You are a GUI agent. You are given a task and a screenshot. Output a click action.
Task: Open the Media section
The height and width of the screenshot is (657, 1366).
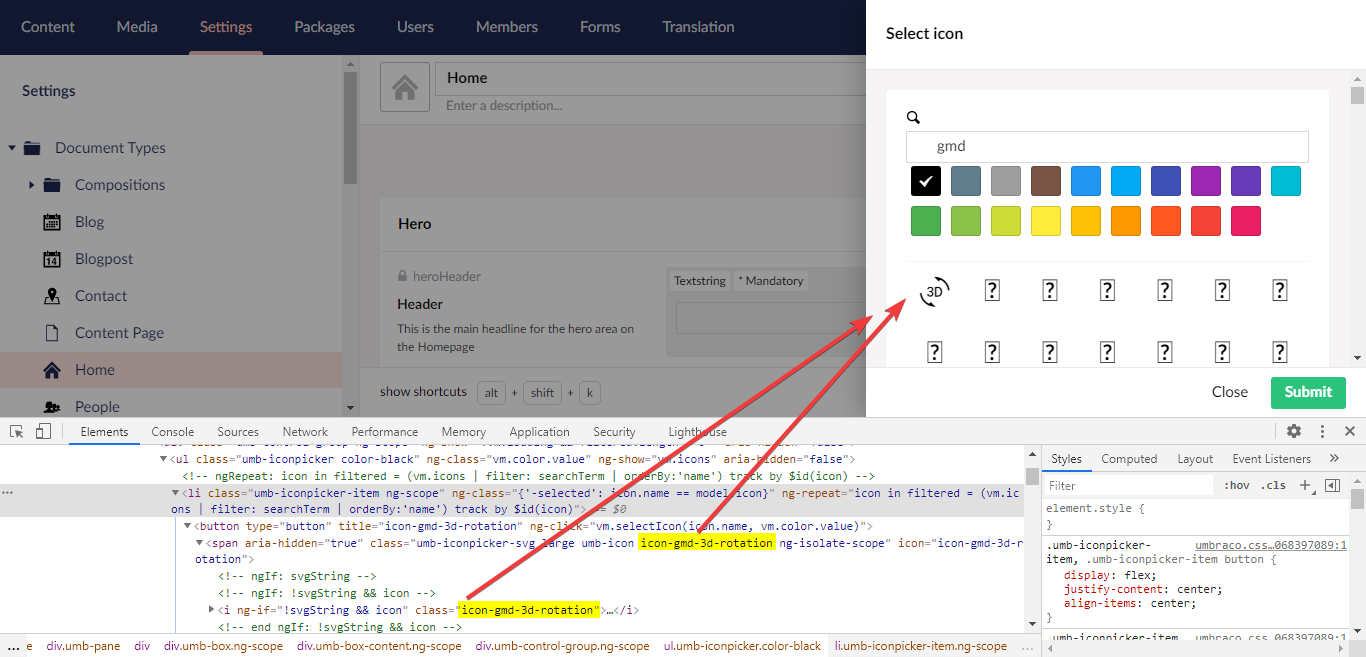tap(137, 27)
